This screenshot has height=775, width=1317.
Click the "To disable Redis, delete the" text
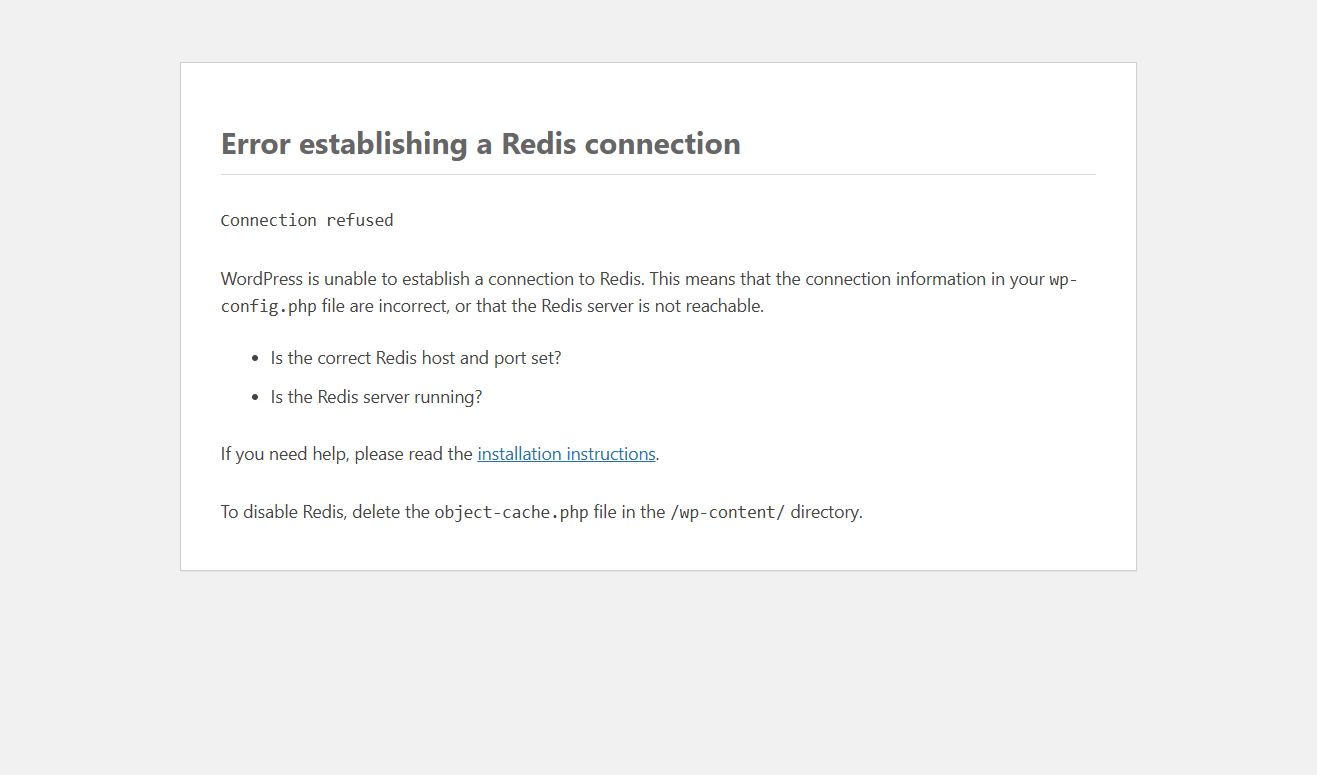point(325,512)
